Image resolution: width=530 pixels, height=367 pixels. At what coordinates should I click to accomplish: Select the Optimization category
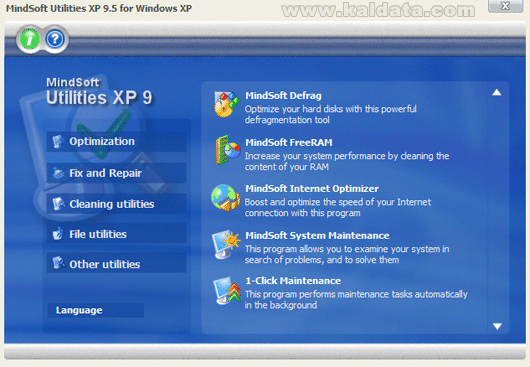click(116, 141)
